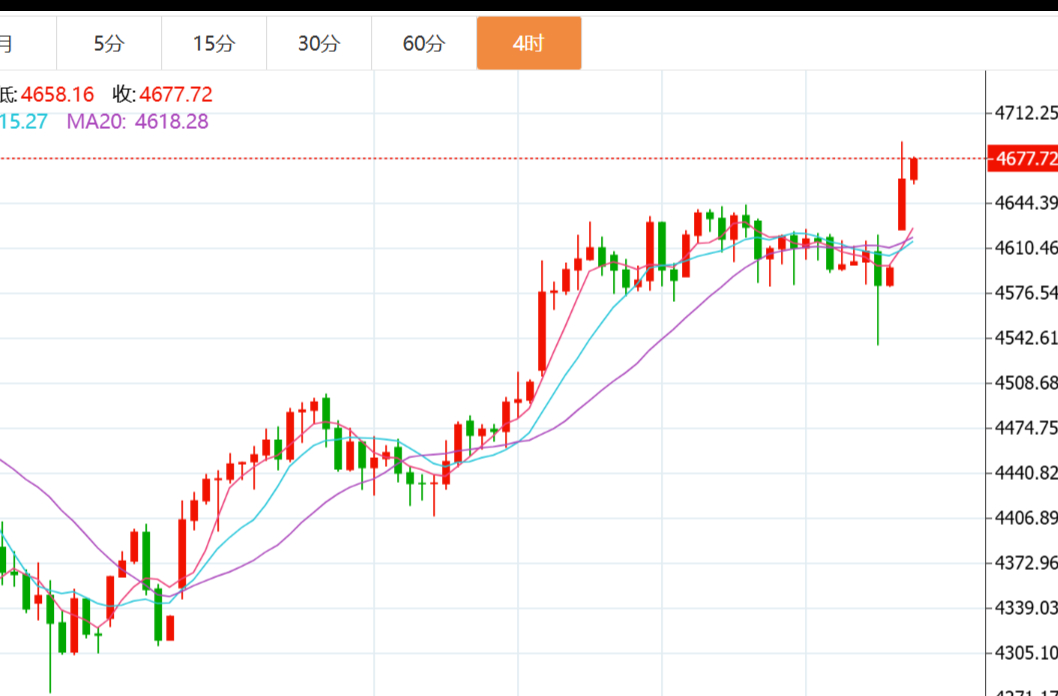
Task: Click the 4542.61 price axis label
Action: (1026, 338)
